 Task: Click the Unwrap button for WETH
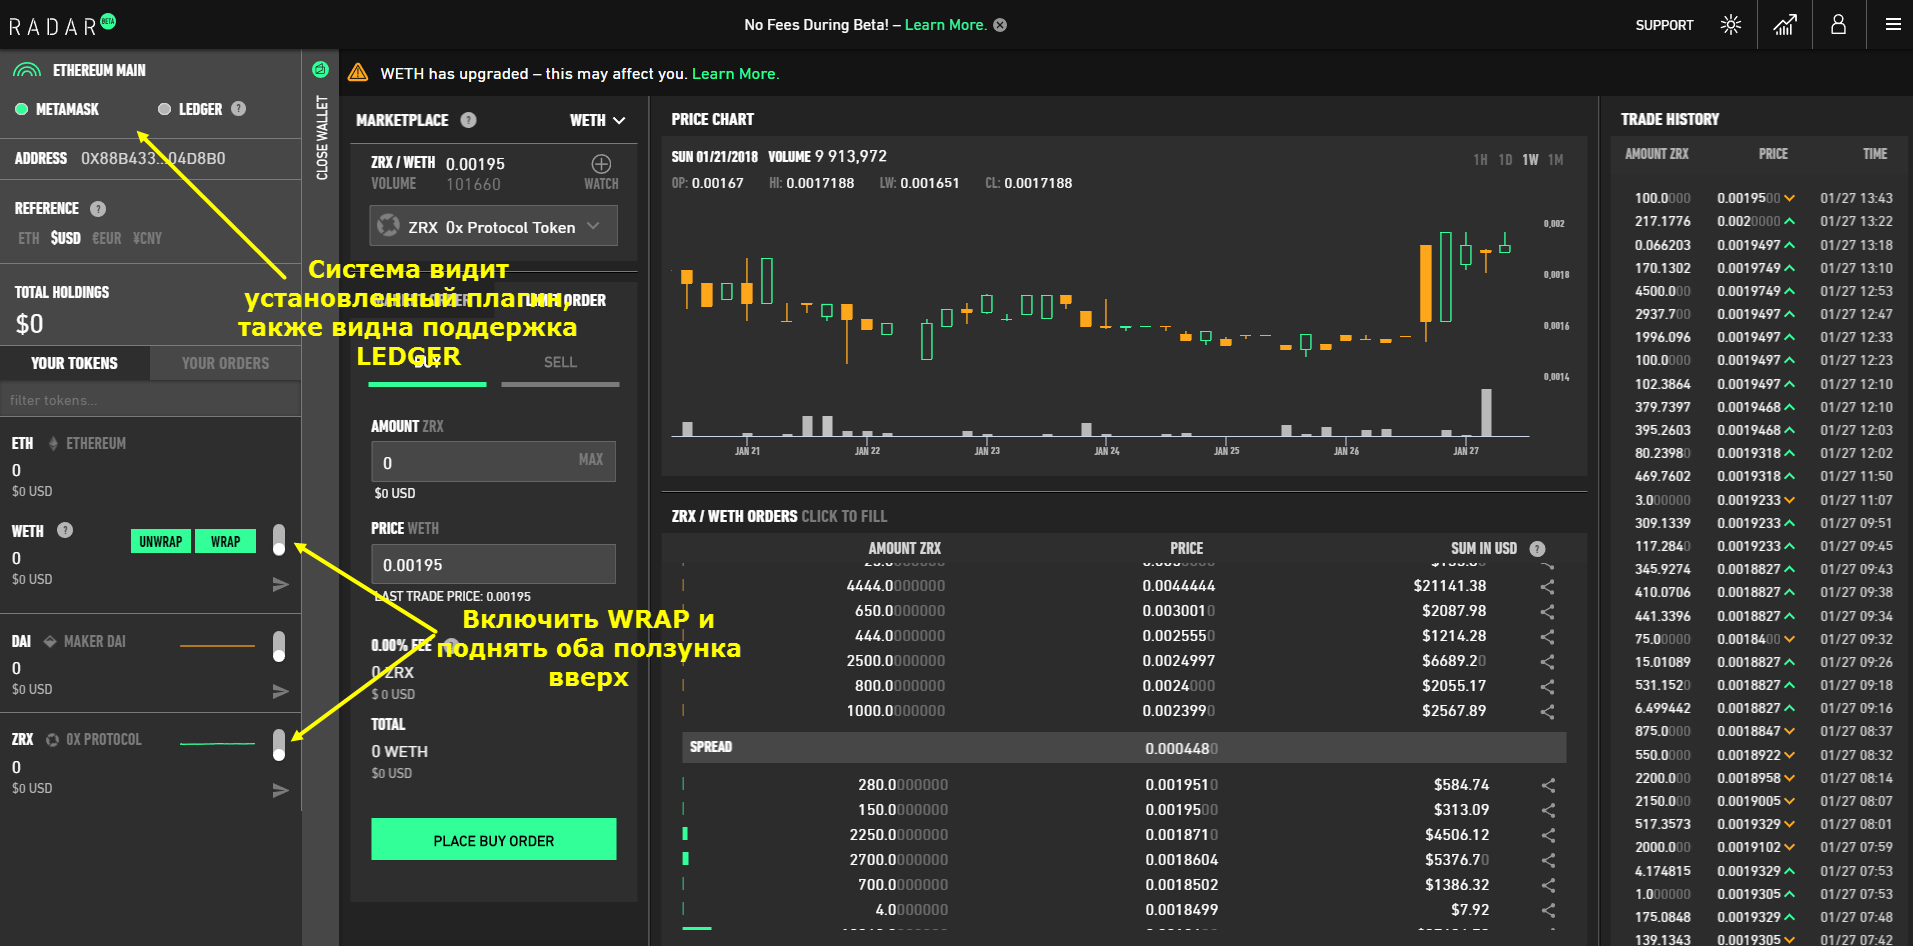tap(161, 541)
